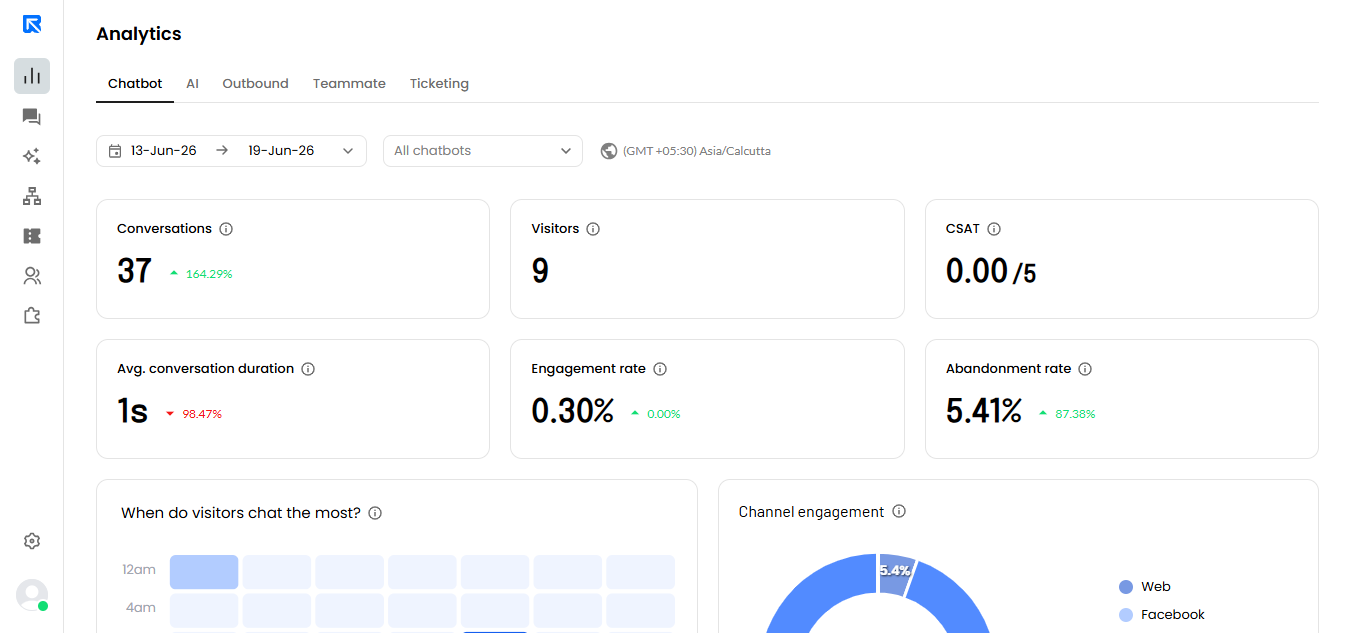Click the highlighted 12am heatmap cell
Viewport: 1350px width, 633px height.
pyautogui.click(x=204, y=572)
